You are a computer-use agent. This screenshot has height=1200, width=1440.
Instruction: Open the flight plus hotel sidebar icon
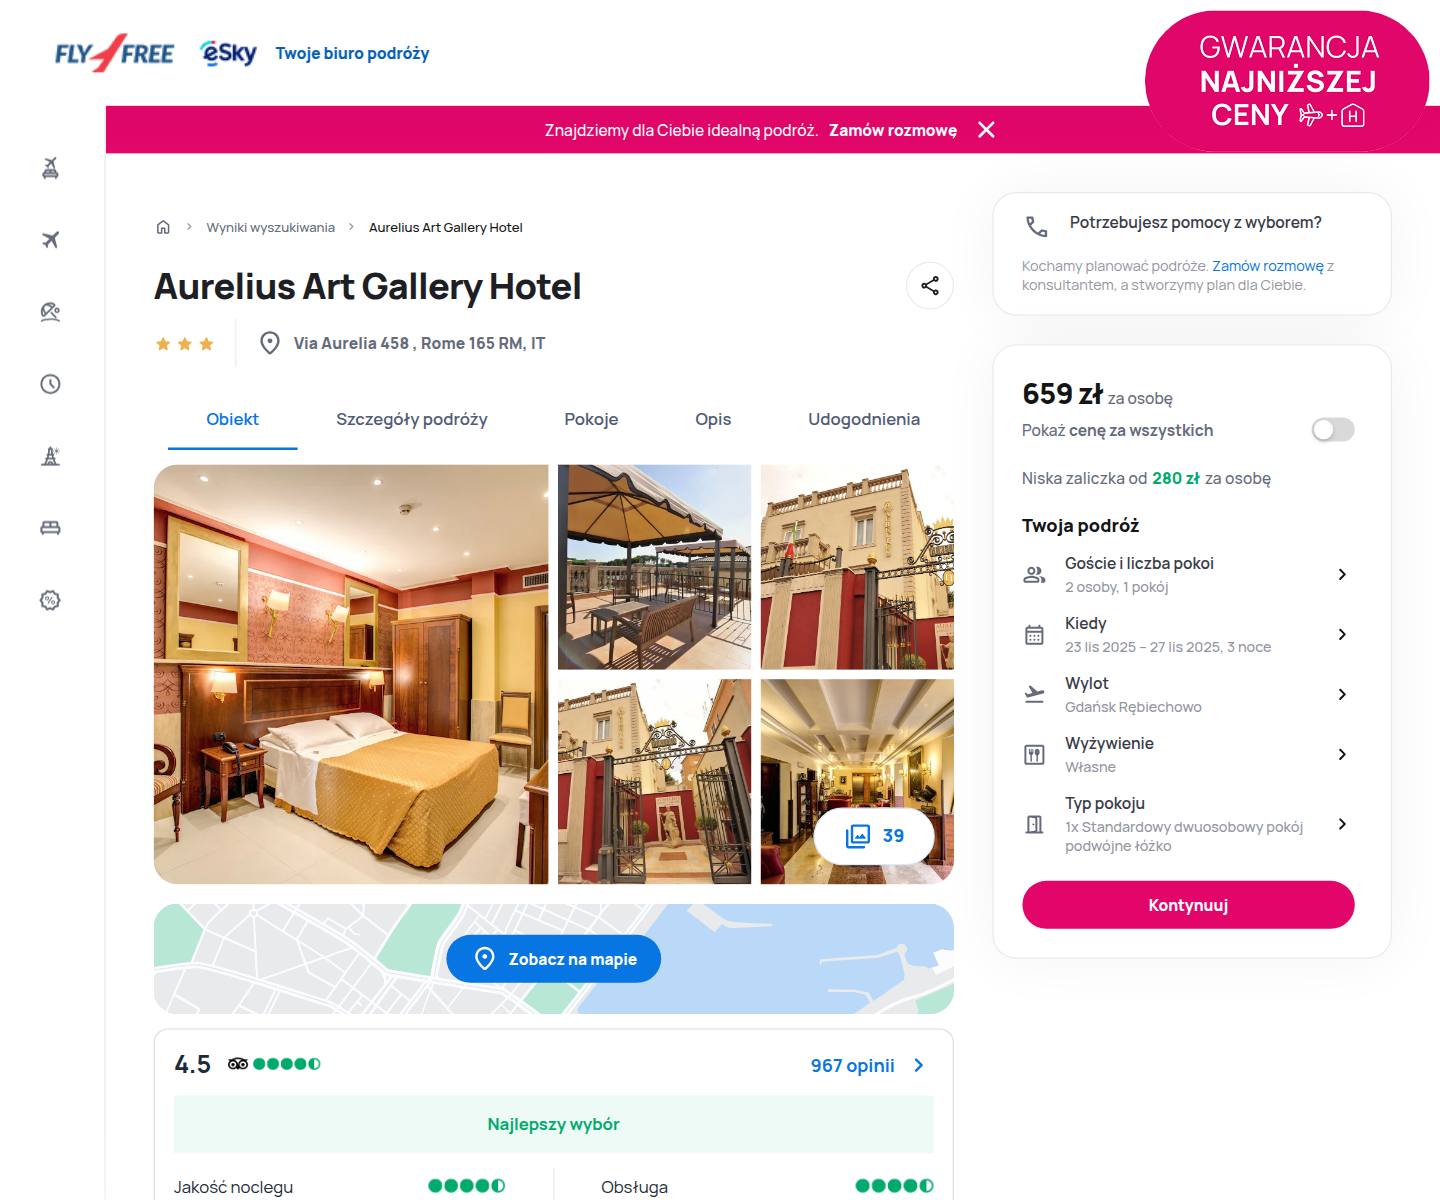click(50, 168)
